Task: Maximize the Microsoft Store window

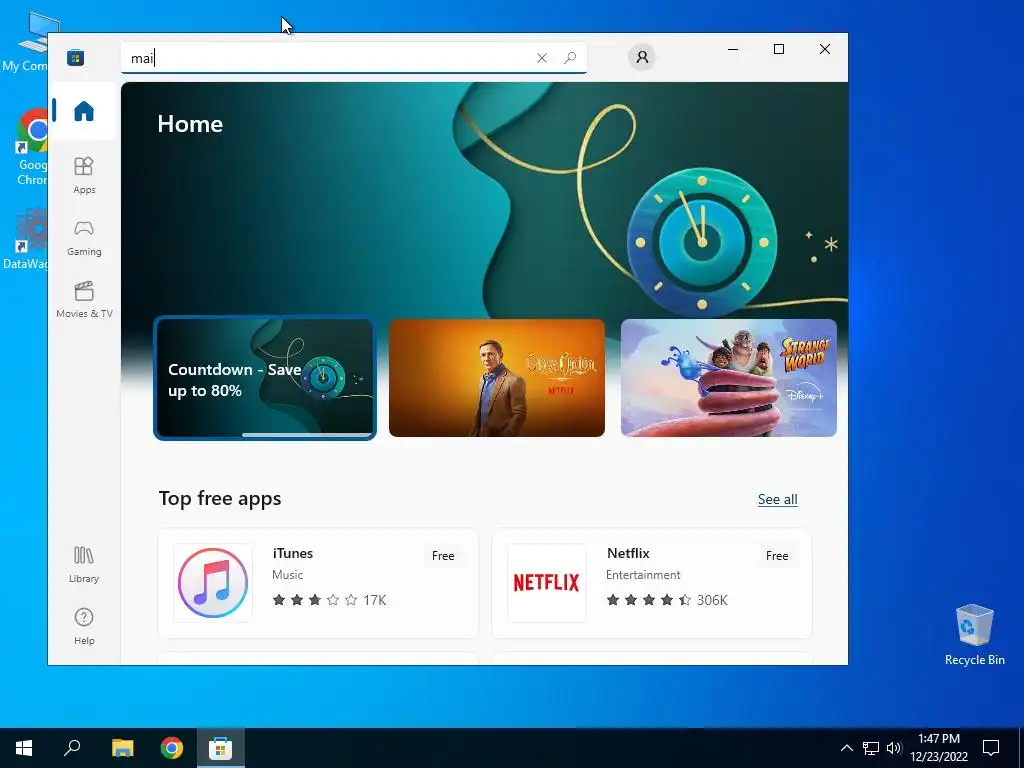Action: pyautogui.click(x=778, y=49)
